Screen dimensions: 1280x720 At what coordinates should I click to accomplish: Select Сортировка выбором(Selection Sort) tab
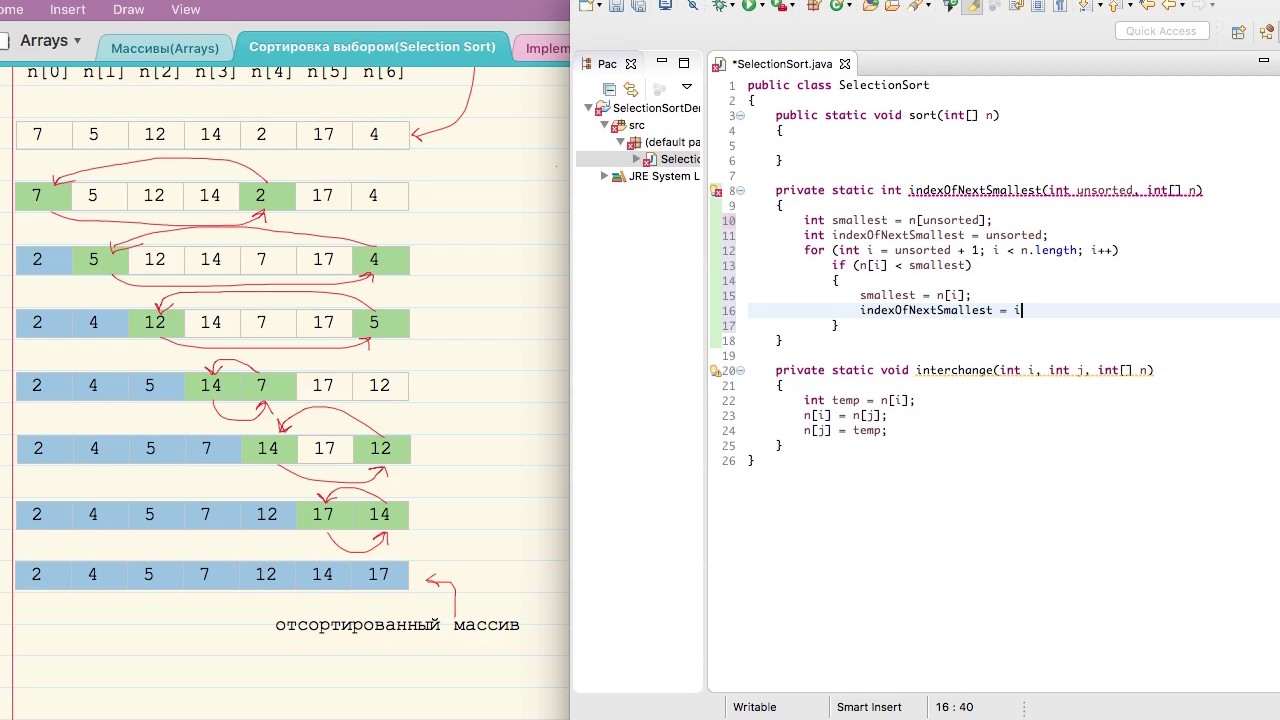[x=372, y=47]
